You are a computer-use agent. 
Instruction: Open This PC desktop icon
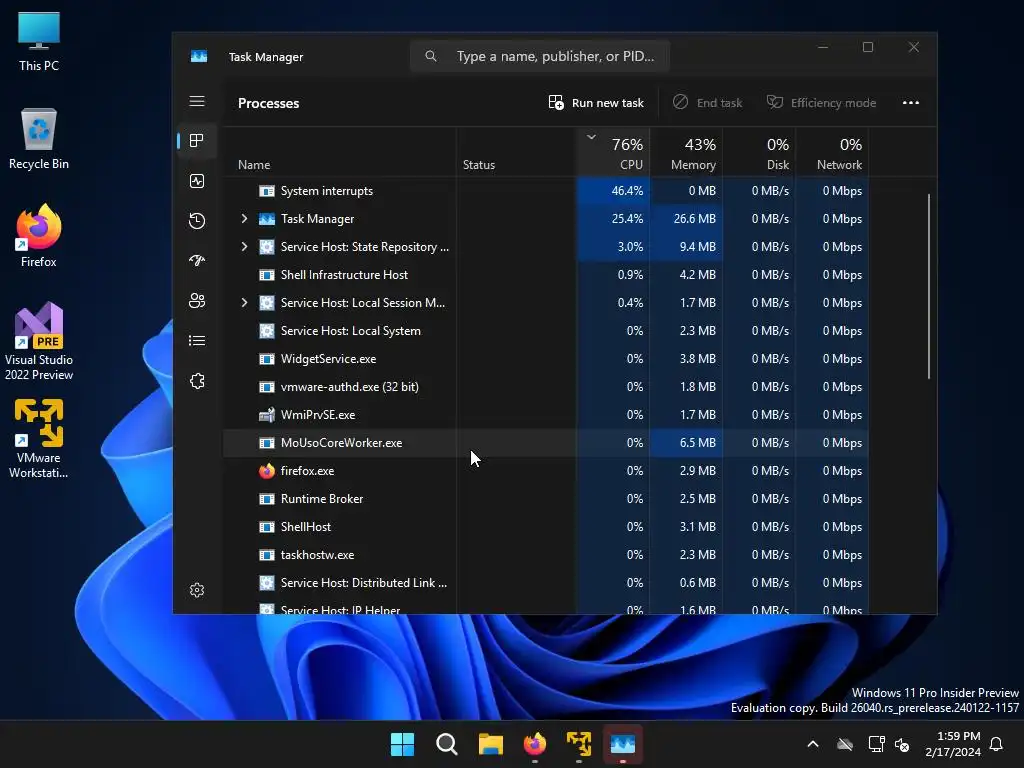[x=39, y=42]
